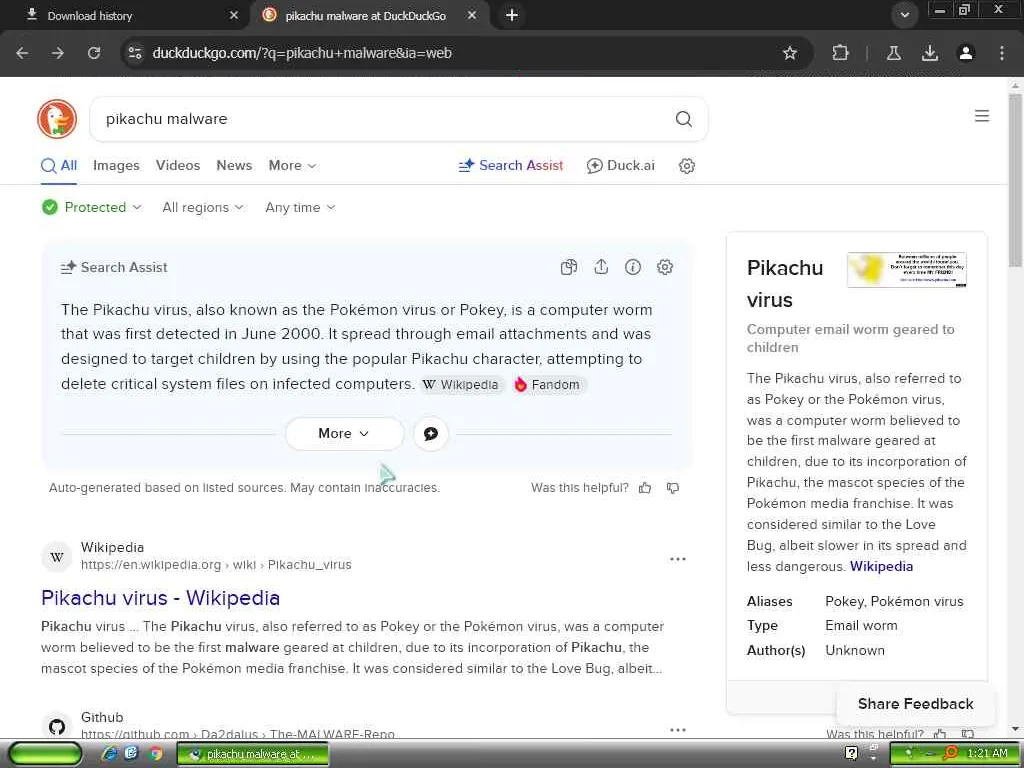Screen dimensions: 1024x768
Task: Give thumbs down to Search Assist answer
Action: pyautogui.click(x=673, y=488)
